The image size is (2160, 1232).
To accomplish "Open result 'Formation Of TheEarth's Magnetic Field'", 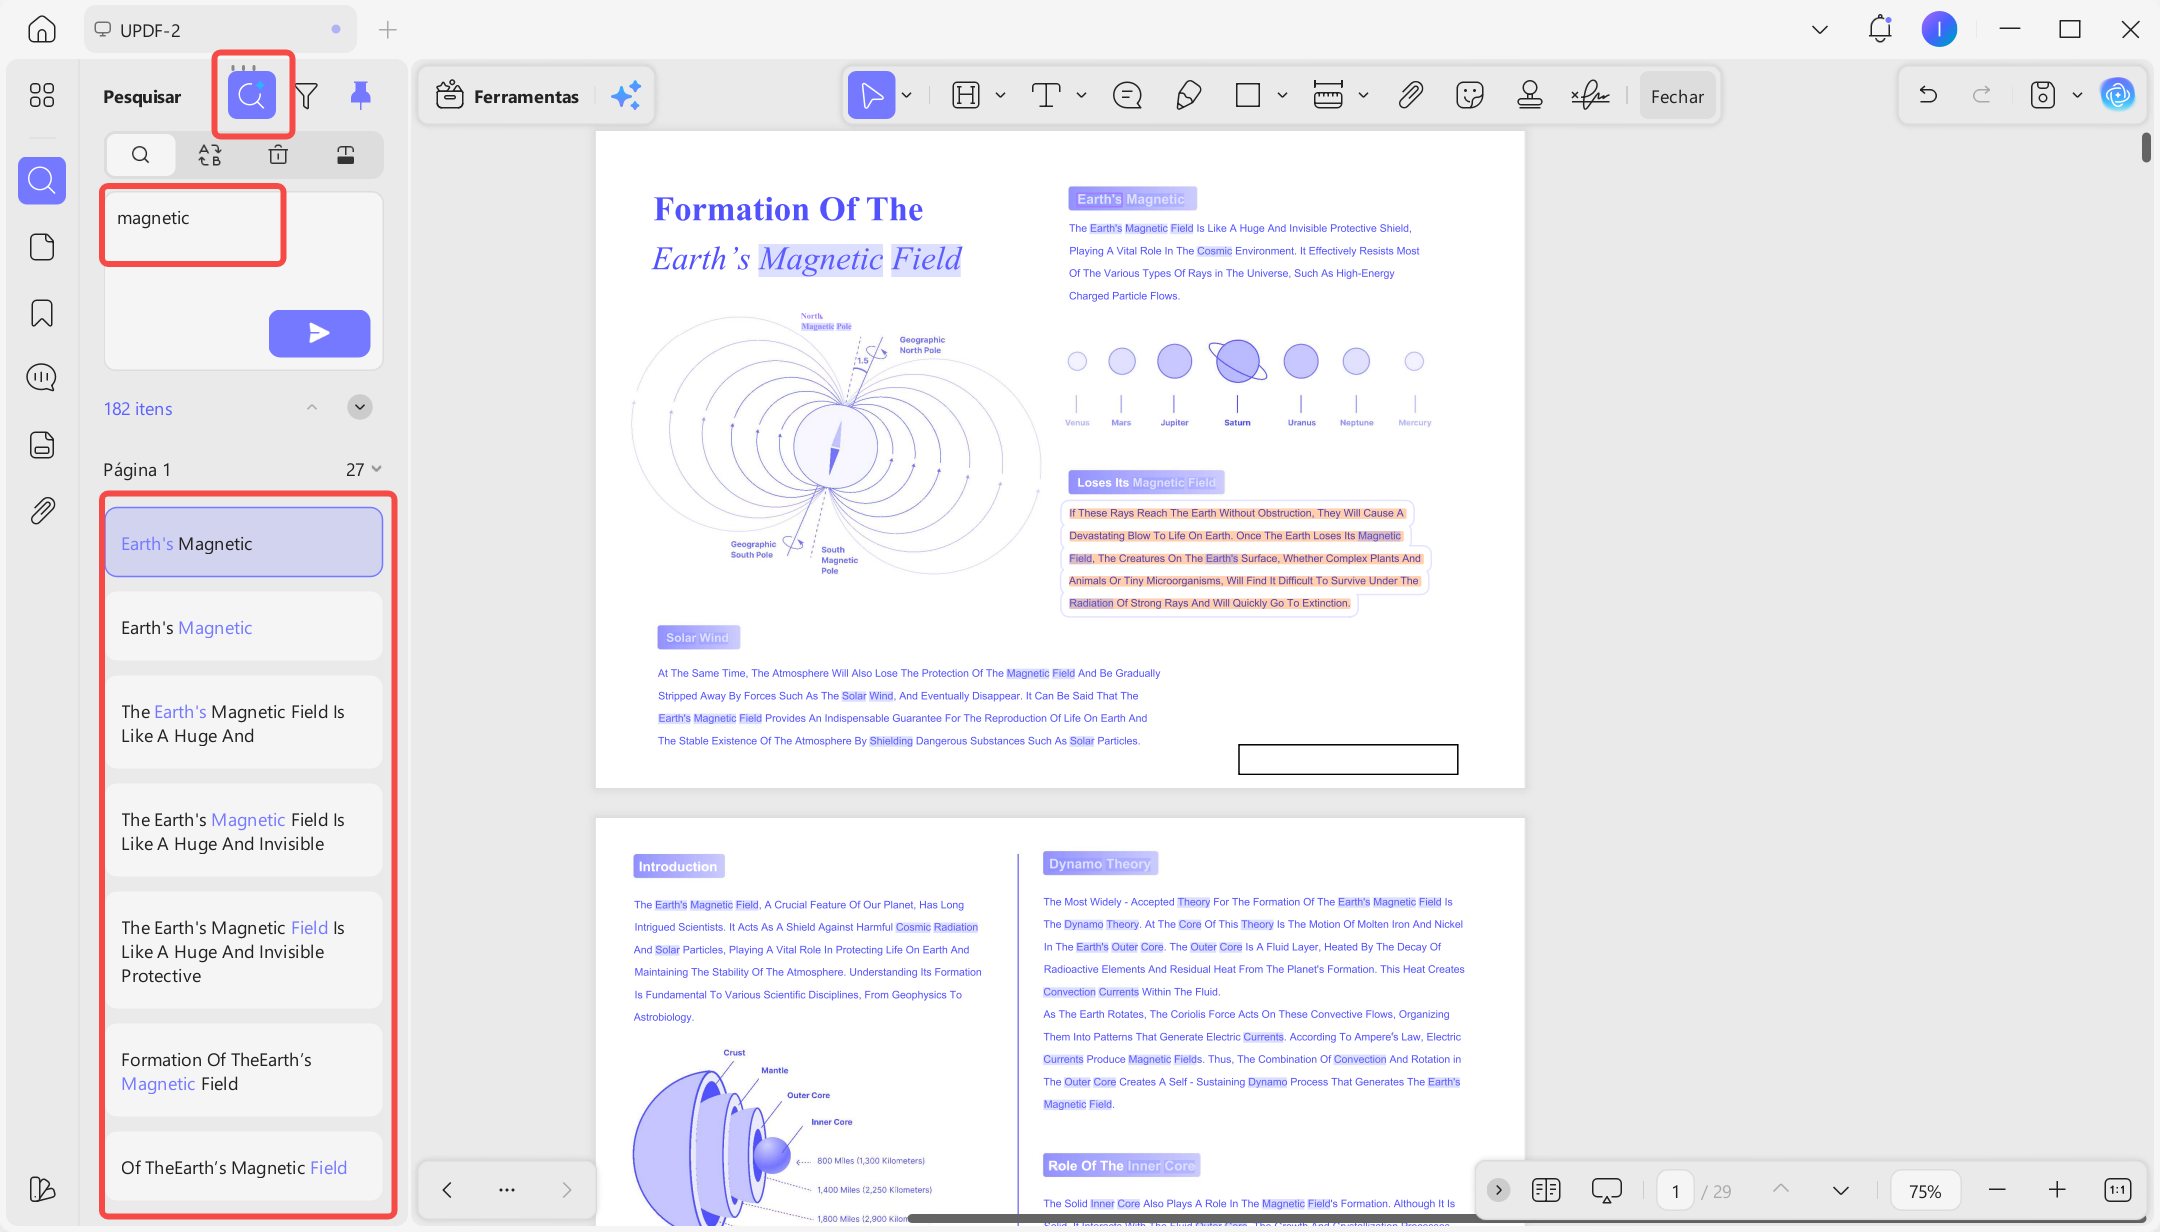I will [244, 1072].
